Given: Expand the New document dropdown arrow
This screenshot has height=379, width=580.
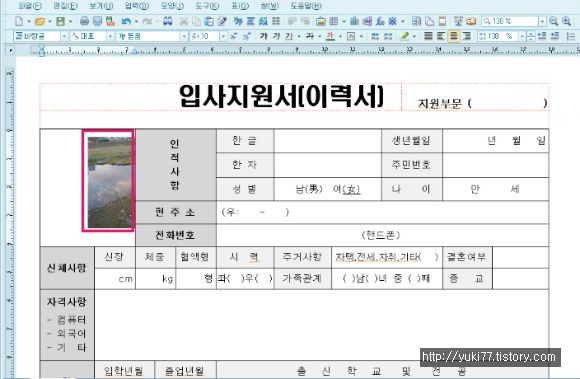Looking at the screenshot, I should (29, 21).
